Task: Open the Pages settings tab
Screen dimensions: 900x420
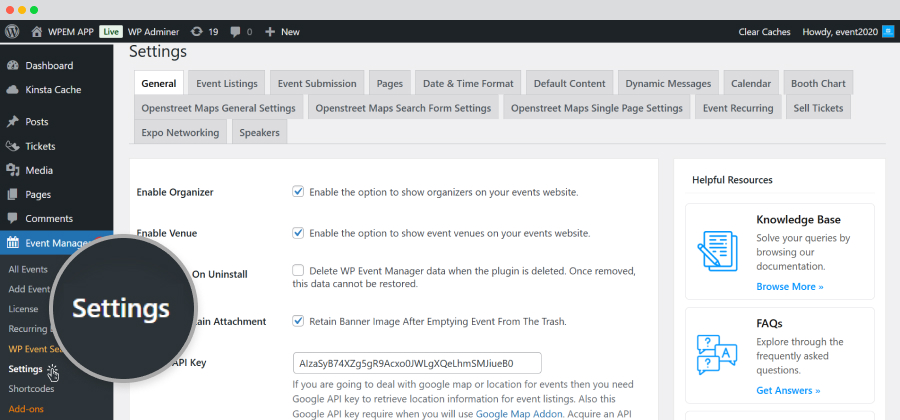Action: tap(390, 83)
